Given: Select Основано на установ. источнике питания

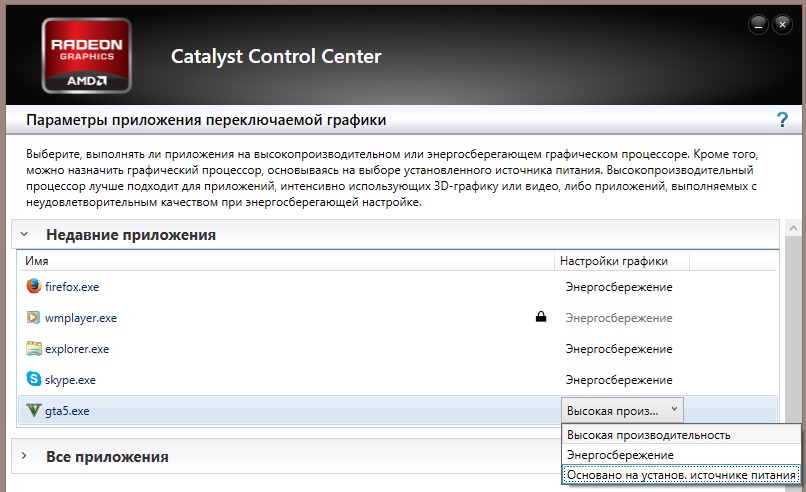Looking at the screenshot, I should (681, 475).
